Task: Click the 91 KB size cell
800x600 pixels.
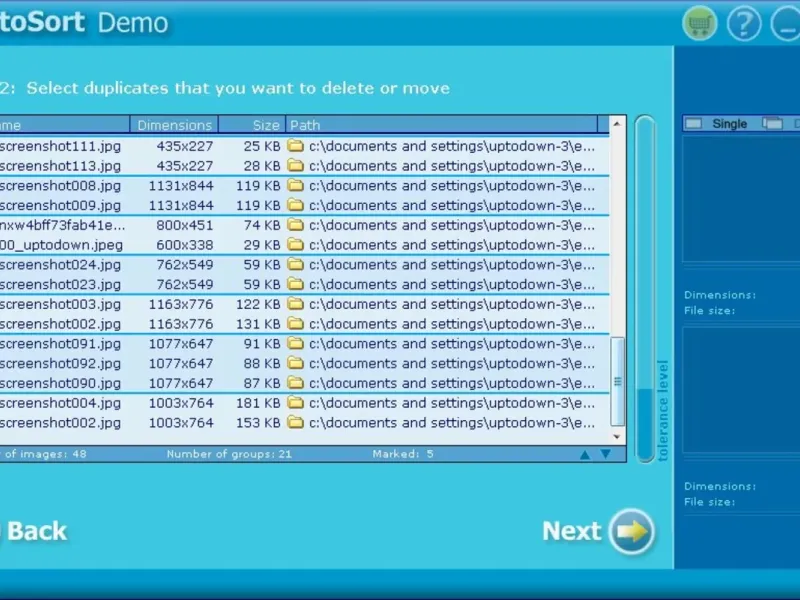Action: click(262, 344)
